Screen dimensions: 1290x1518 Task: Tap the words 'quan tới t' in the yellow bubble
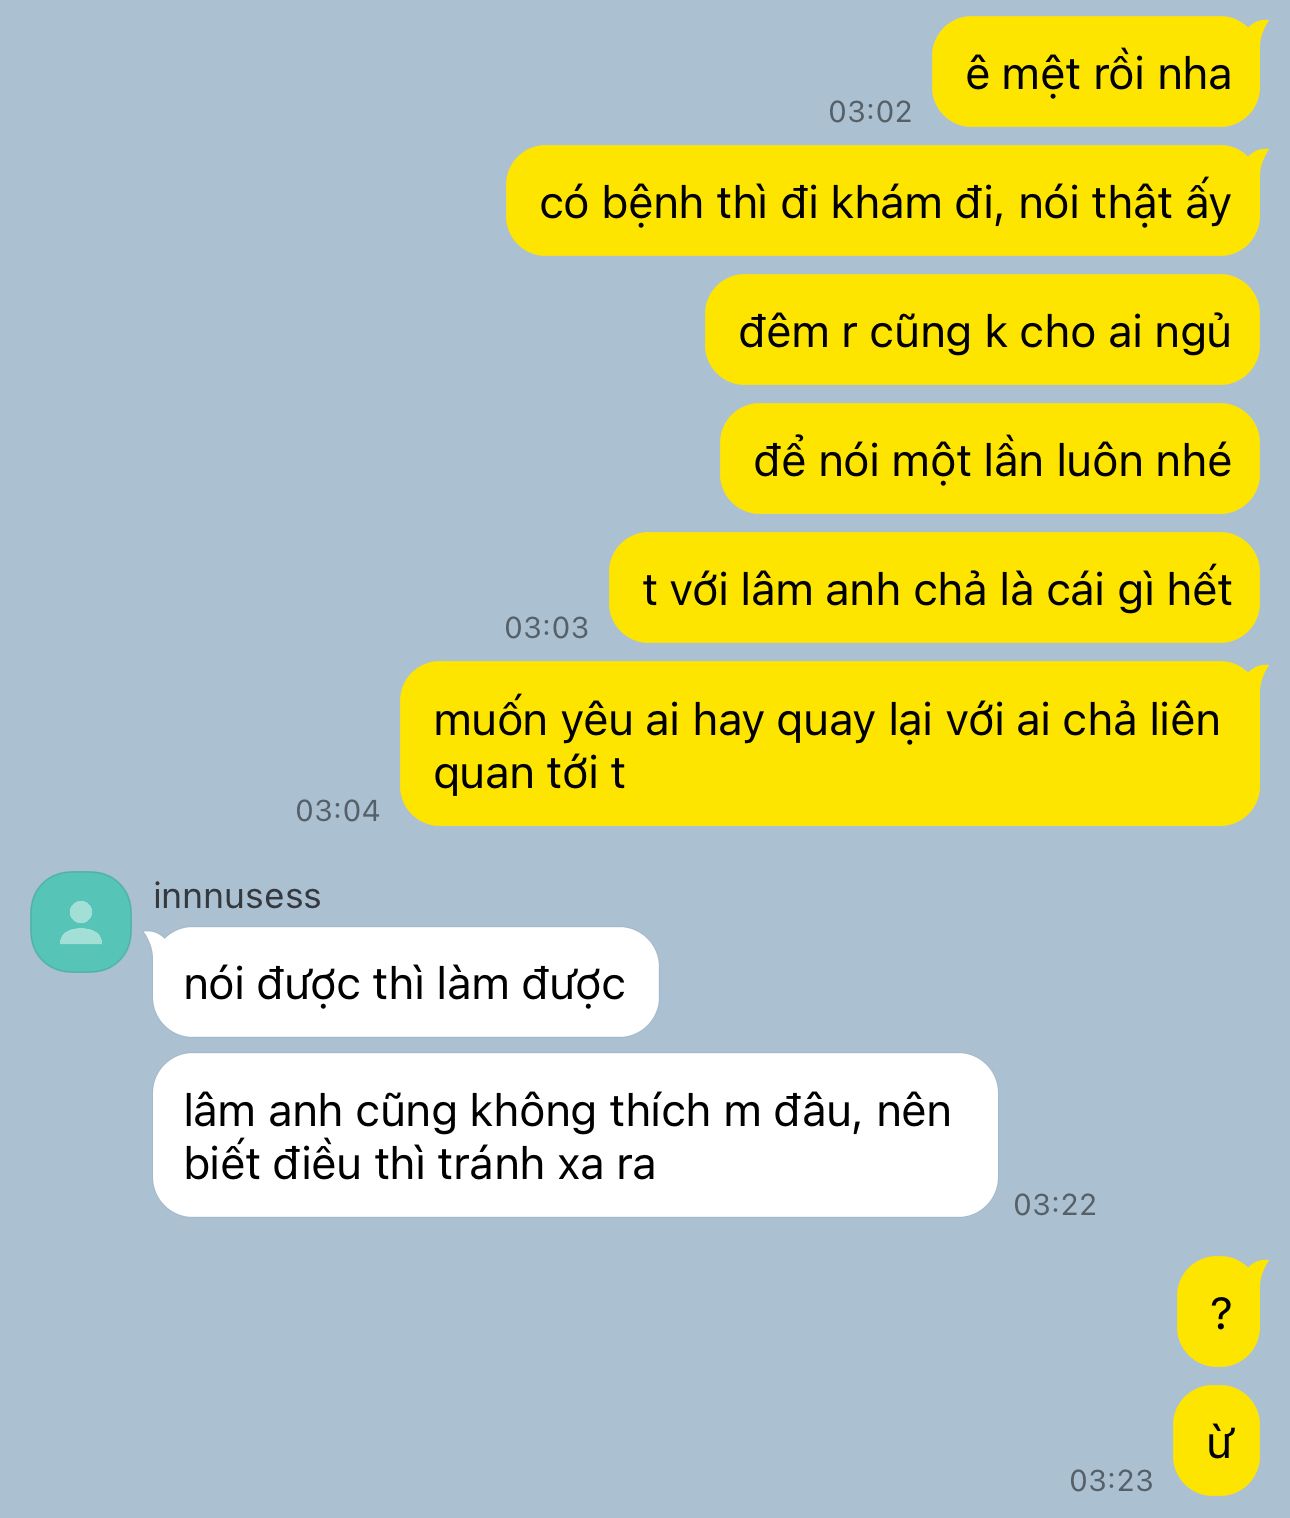pyautogui.click(x=529, y=774)
